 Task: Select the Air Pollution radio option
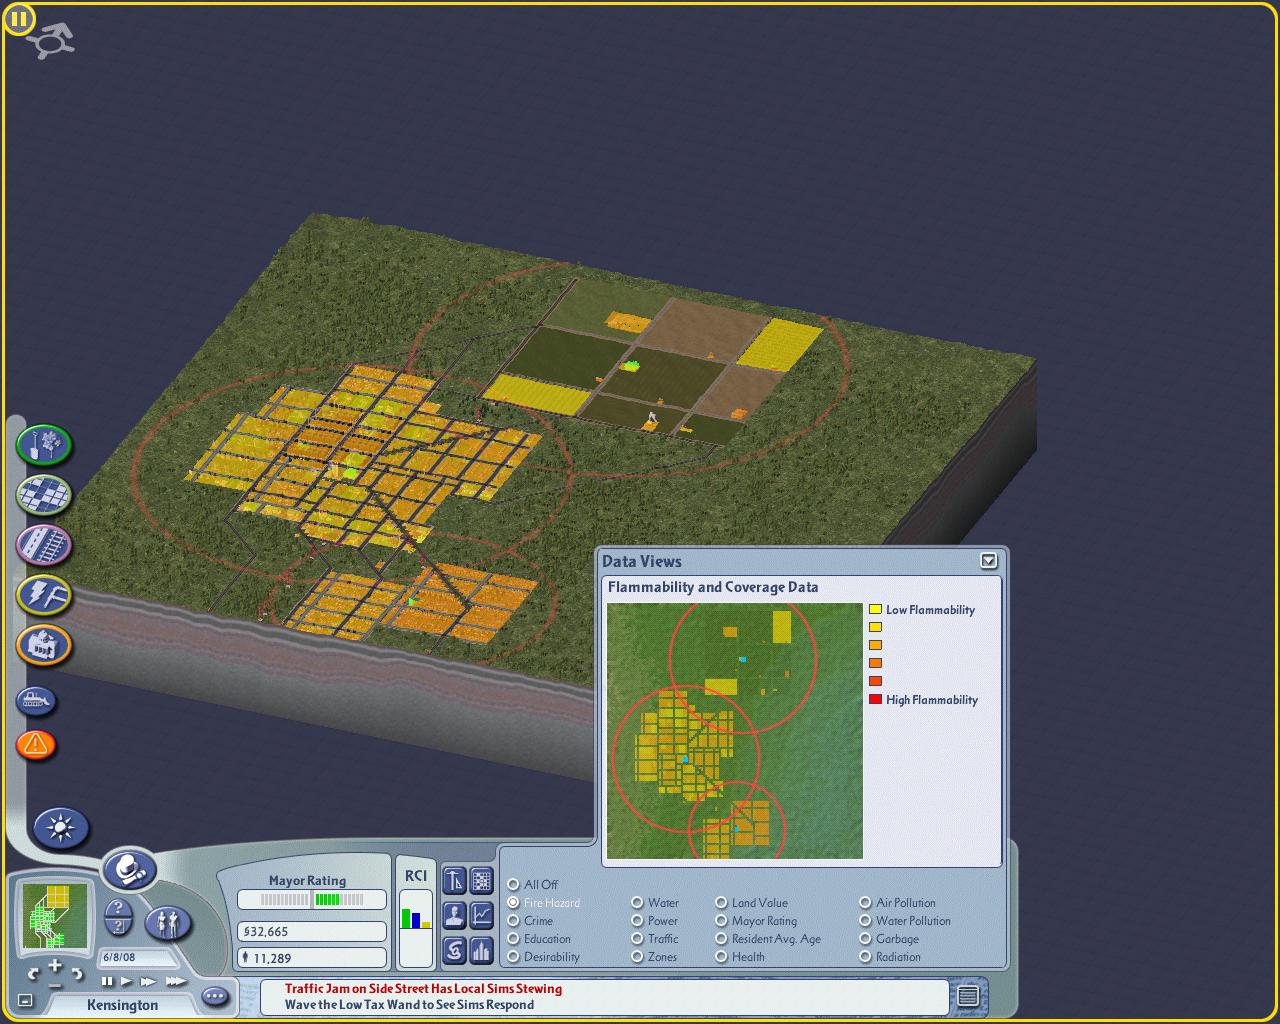pos(865,903)
